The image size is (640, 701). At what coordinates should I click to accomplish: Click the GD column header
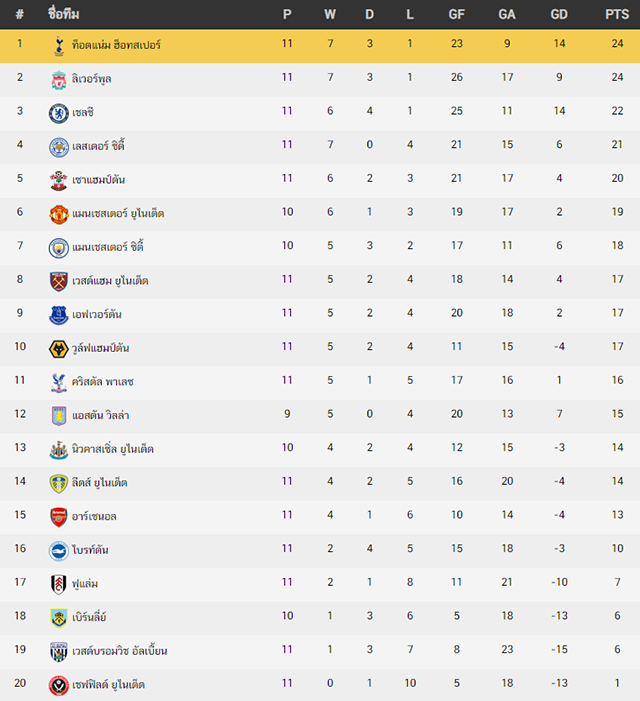click(x=559, y=14)
